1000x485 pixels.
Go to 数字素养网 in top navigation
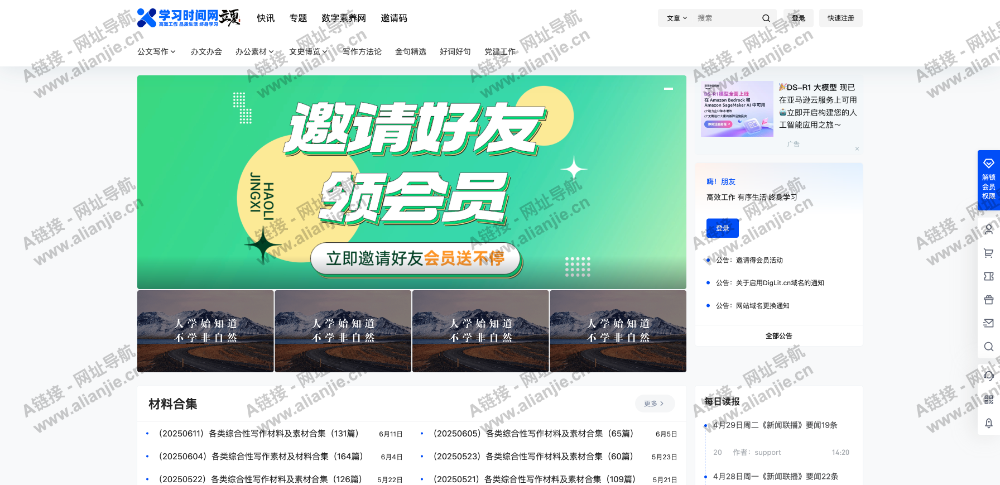[x=344, y=18]
